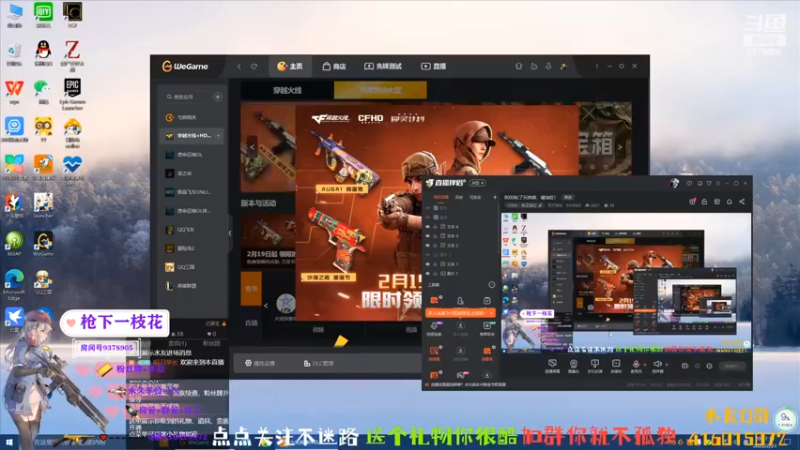Open the YY raccoon desktop icon
The height and width of the screenshot is (450, 800).
pyautogui.click(x=43, y=129)
